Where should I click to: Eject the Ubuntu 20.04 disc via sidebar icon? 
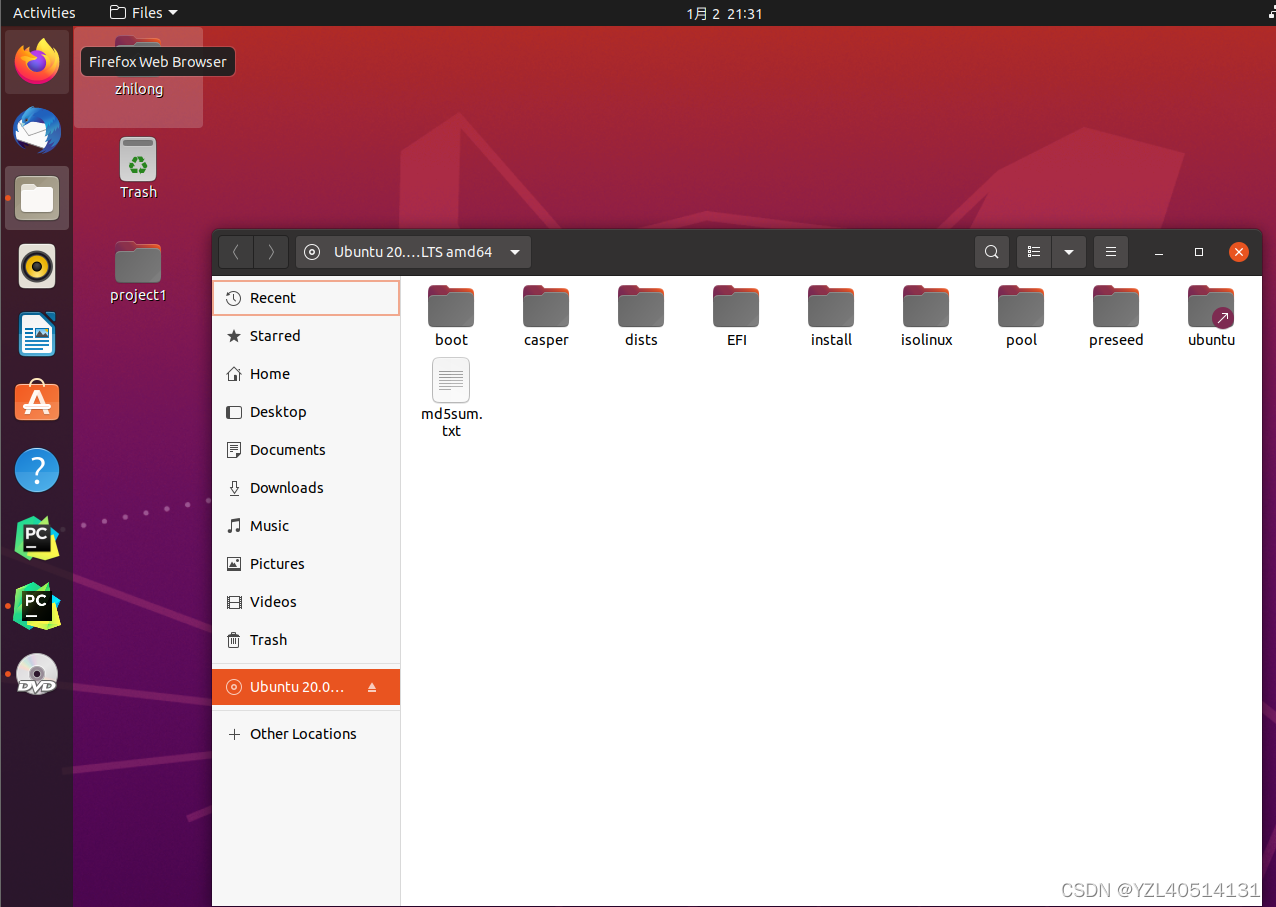[x=373, y=687]
